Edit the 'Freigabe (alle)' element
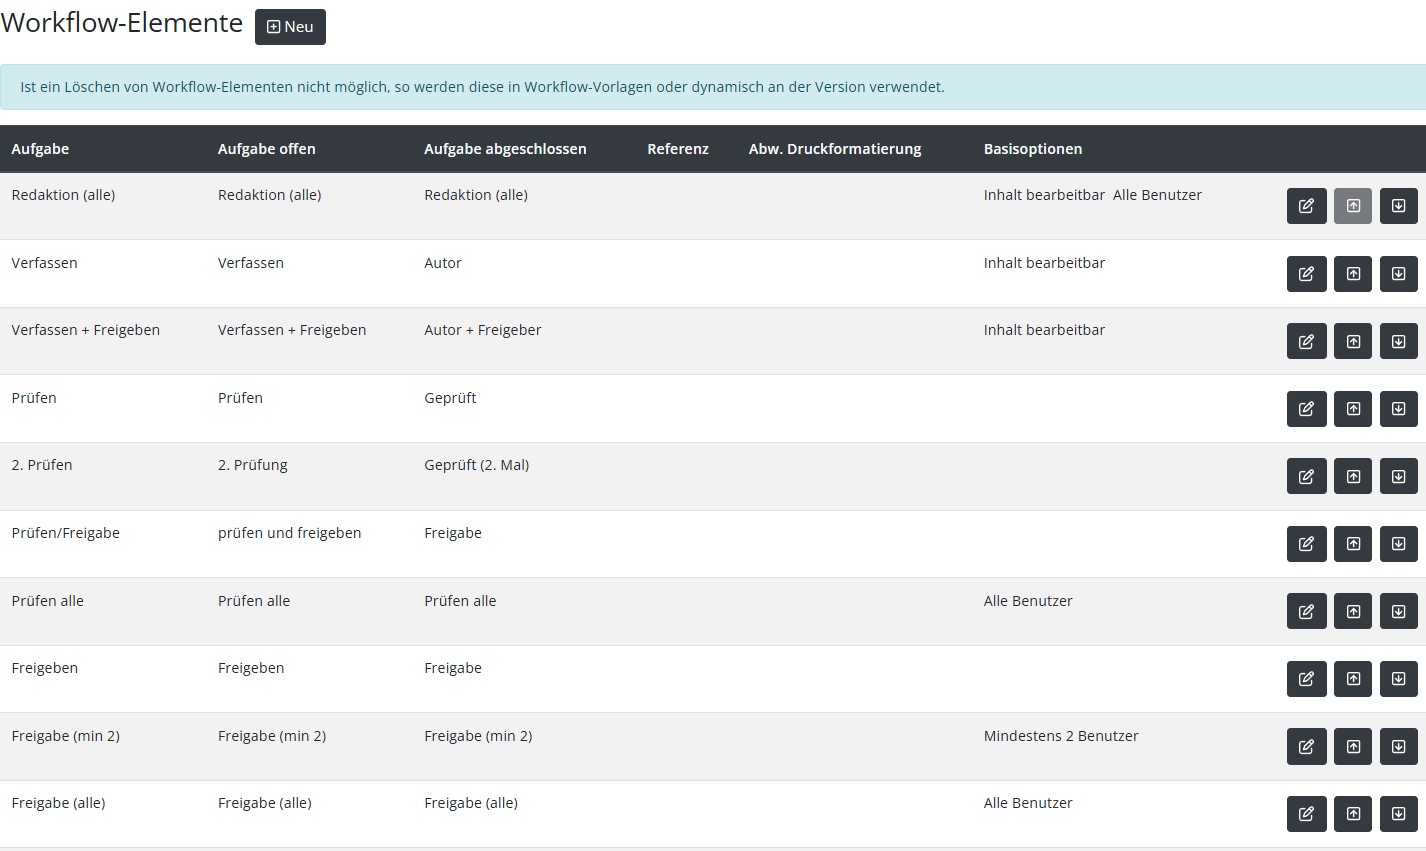 (x=1306, y=814)
